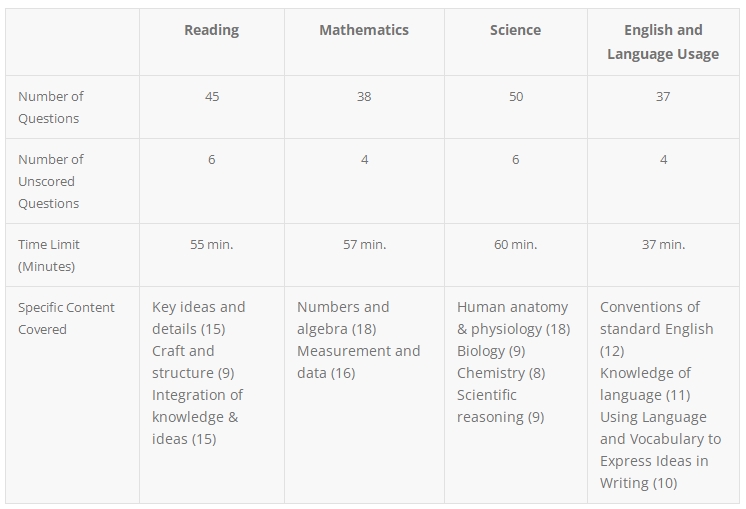
Task: Click the Science column header
Action: 515,30
